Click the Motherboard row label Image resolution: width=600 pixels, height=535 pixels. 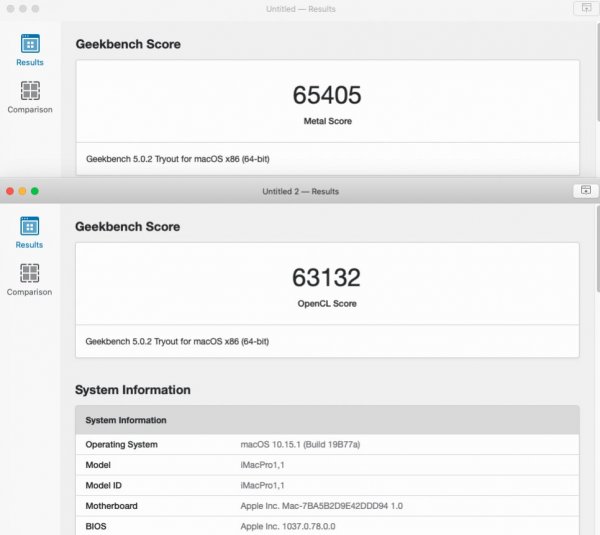click(111, 506)
